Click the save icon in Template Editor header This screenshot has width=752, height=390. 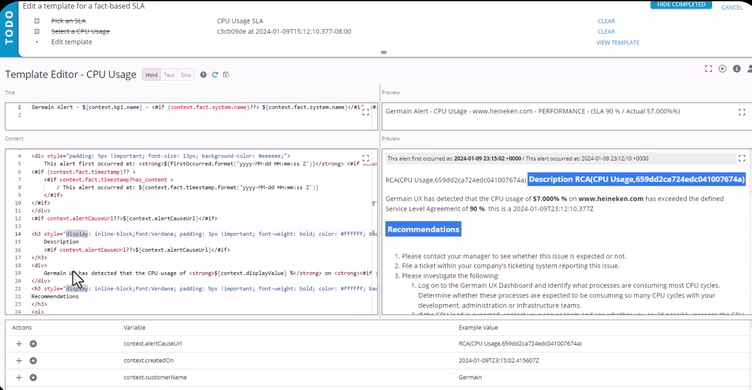pyautogui.click(x=226, y=75)
